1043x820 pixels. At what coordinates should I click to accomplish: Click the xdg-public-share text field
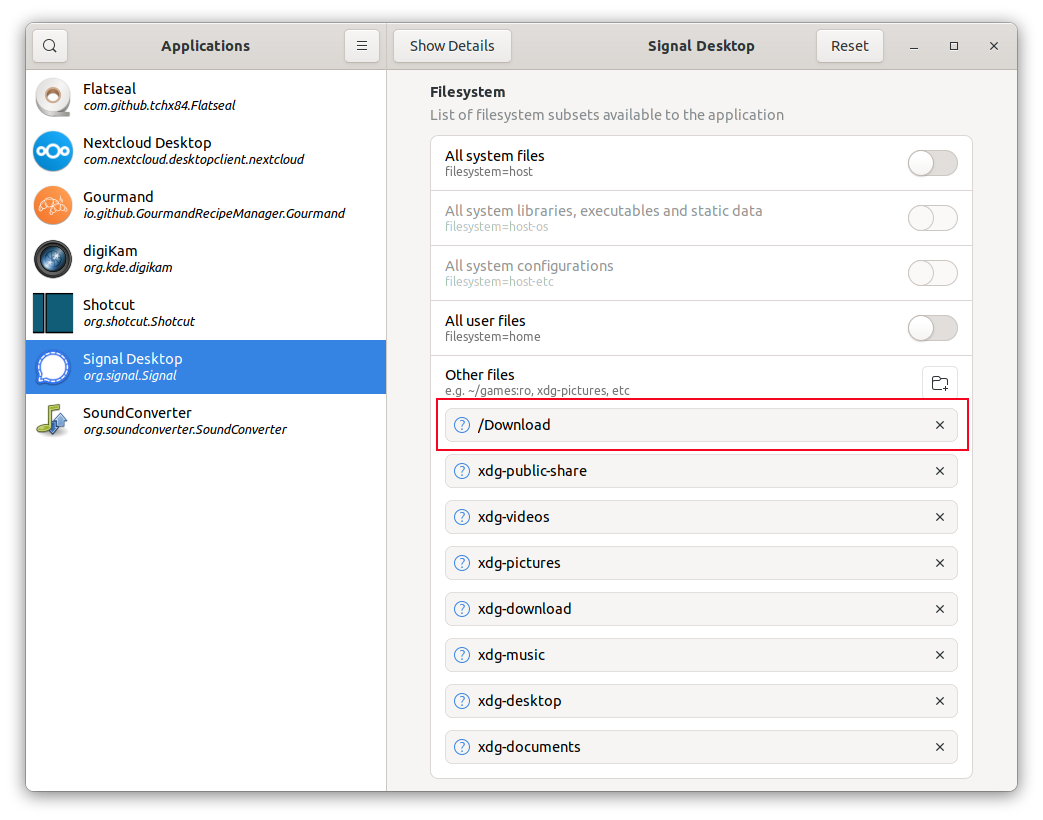(x=701, y=471)
